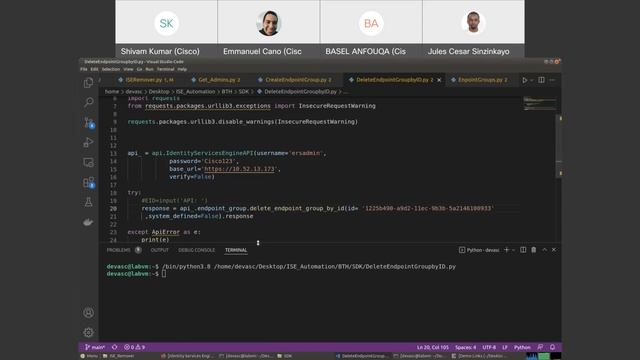Create a new terminal with plus icon

pos(507,250)
